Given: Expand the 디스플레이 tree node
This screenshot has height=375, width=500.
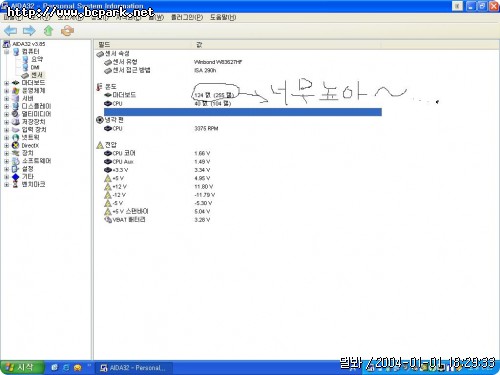Looking at the screenshot, I should pos(6,106).
